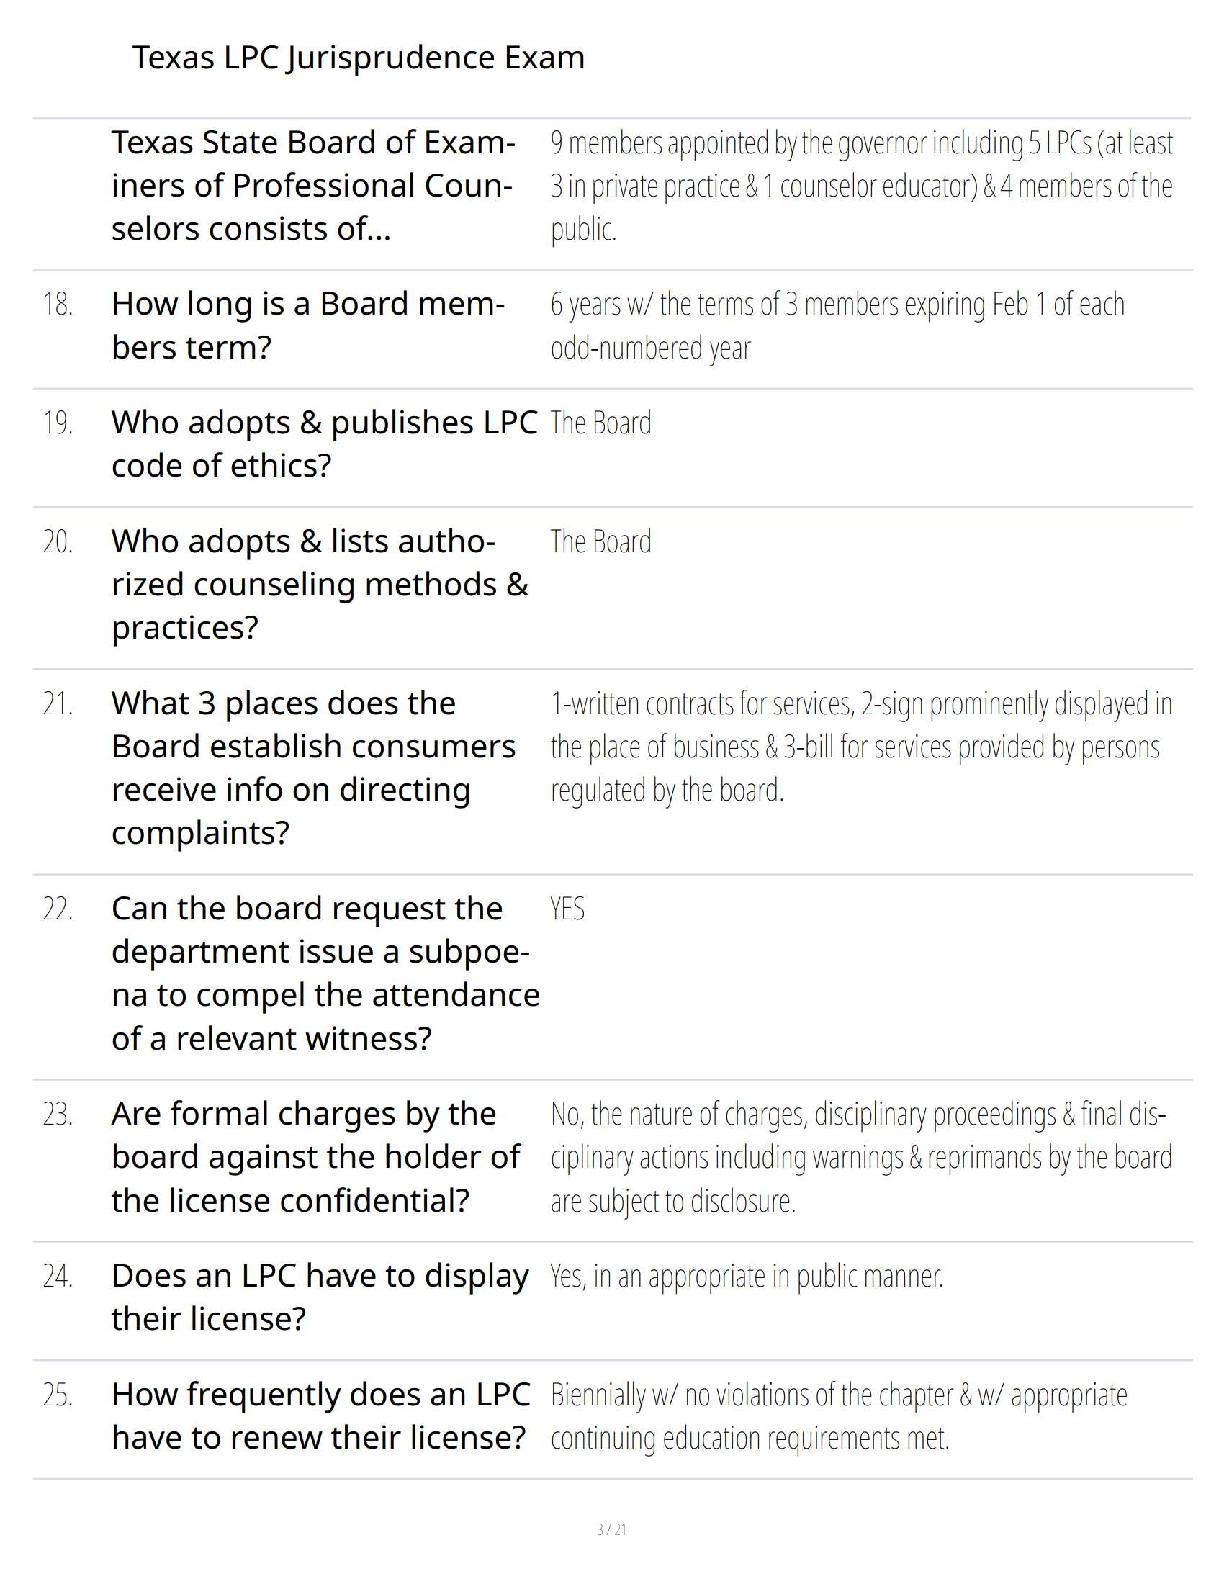
Task: Click question 'Are formal charges... confidential?'
Action: [x=315, y=1157]
